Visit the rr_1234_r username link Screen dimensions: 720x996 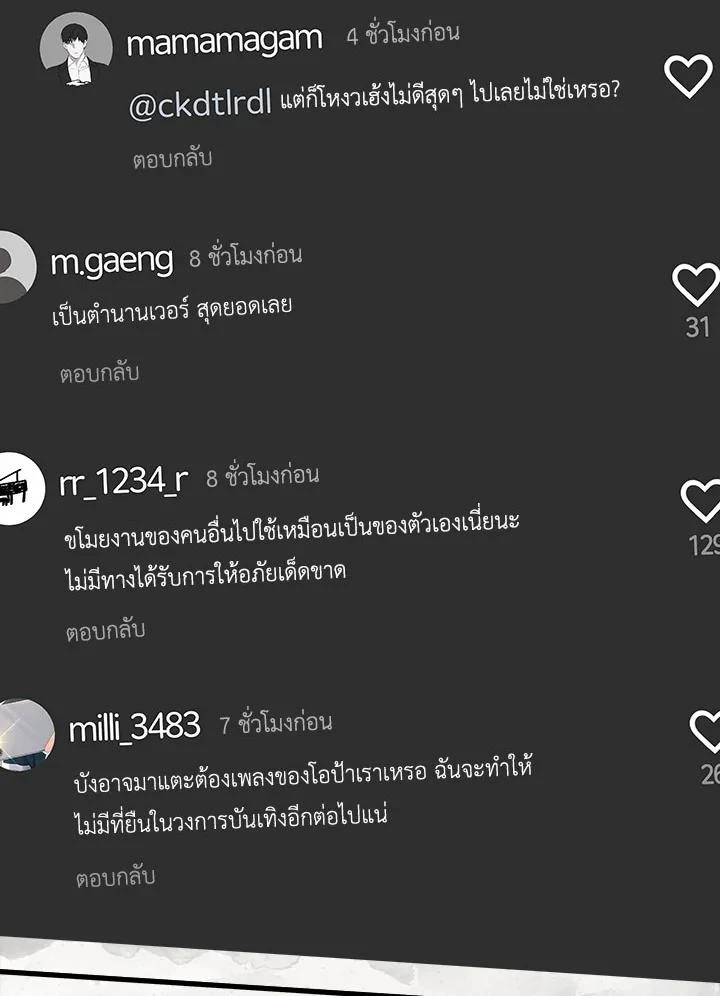tap(124, 483)
